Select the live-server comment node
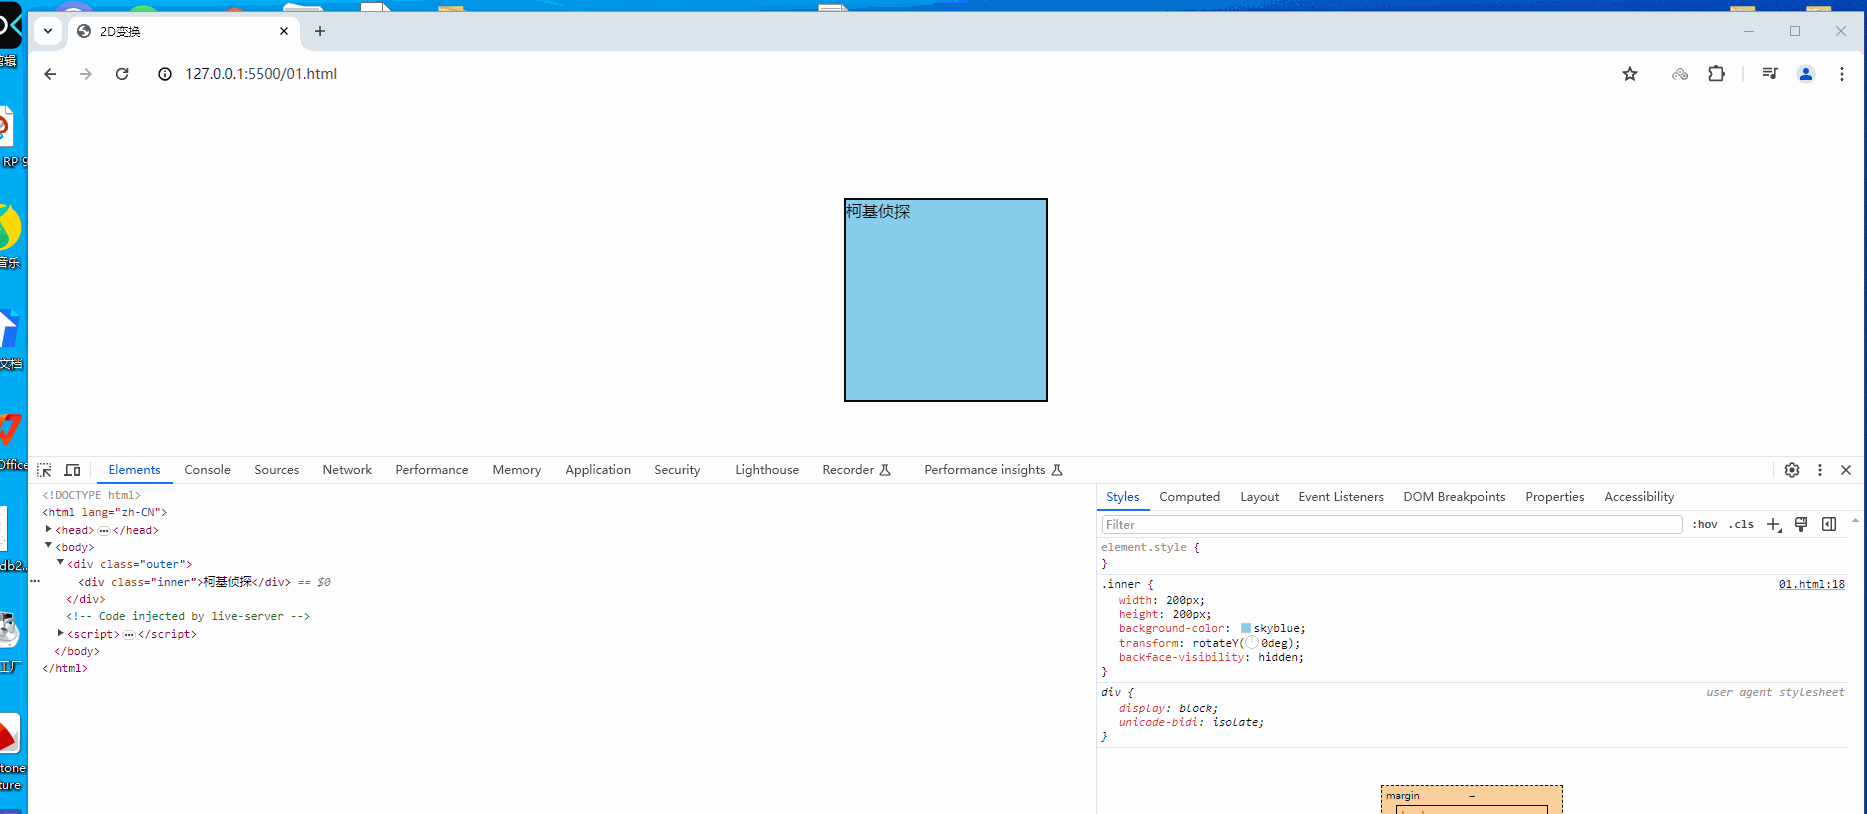This screenshot has height=814, width=1867. (188, 617)
